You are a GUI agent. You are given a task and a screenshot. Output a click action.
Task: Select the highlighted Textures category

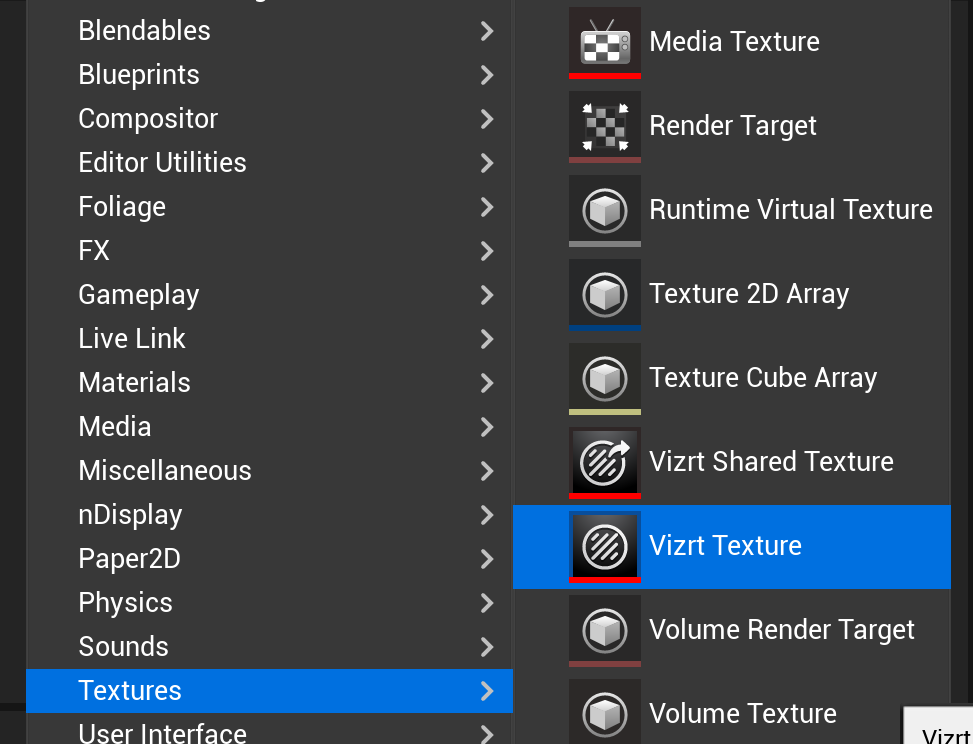(130, 691)
